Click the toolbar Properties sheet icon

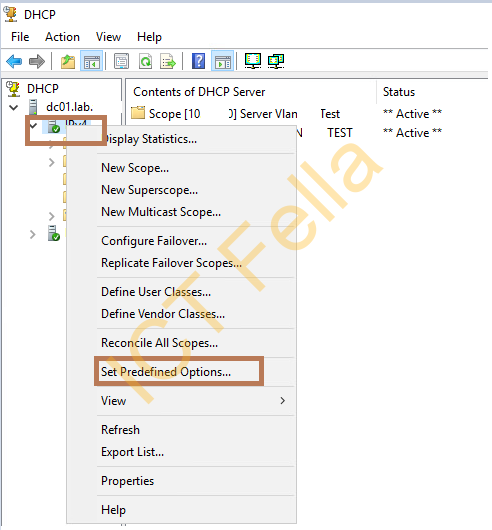pos(122,61)
